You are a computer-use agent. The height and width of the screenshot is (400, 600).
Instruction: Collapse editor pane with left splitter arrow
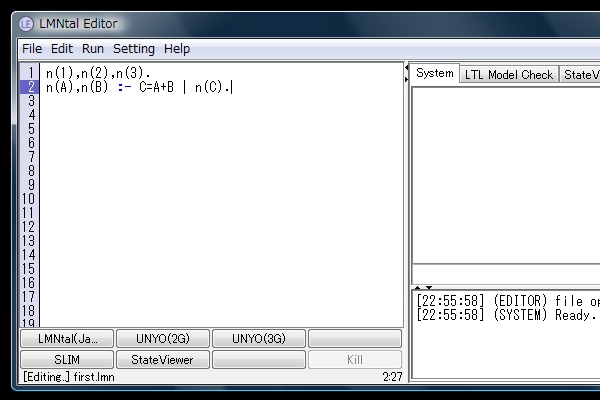(406, 68)
